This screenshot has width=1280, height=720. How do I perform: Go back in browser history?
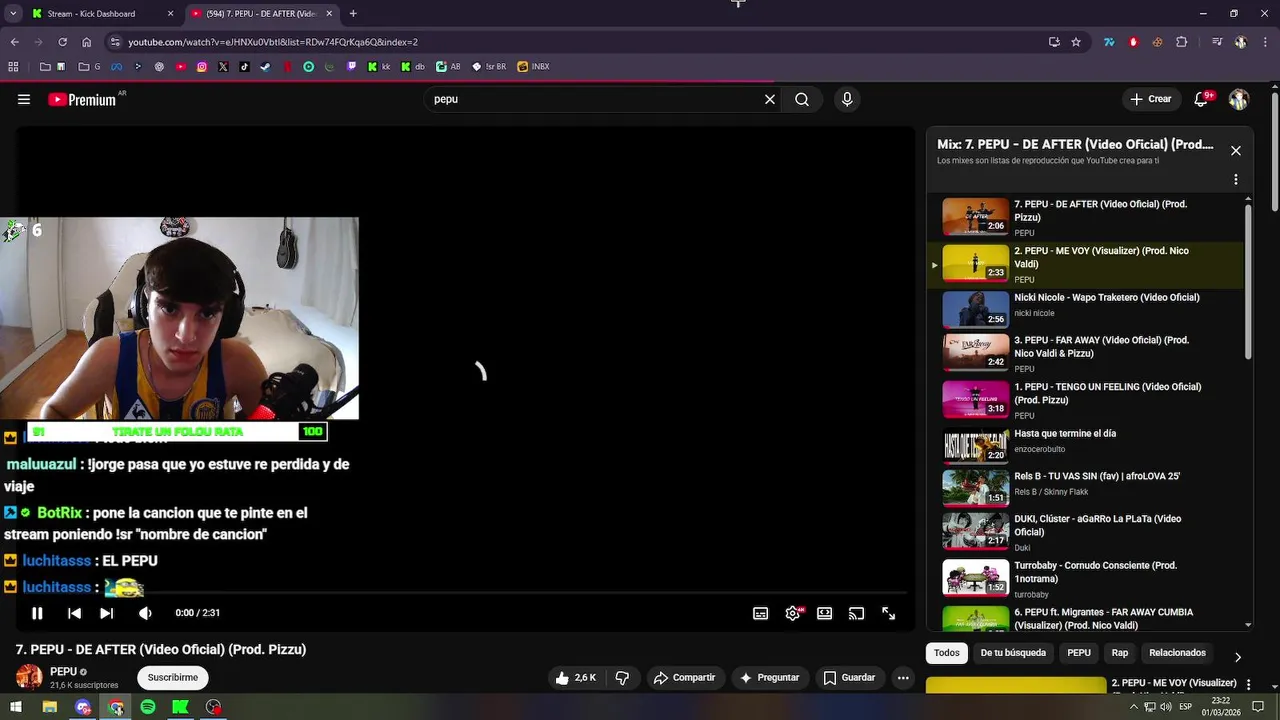click(14, 42)
